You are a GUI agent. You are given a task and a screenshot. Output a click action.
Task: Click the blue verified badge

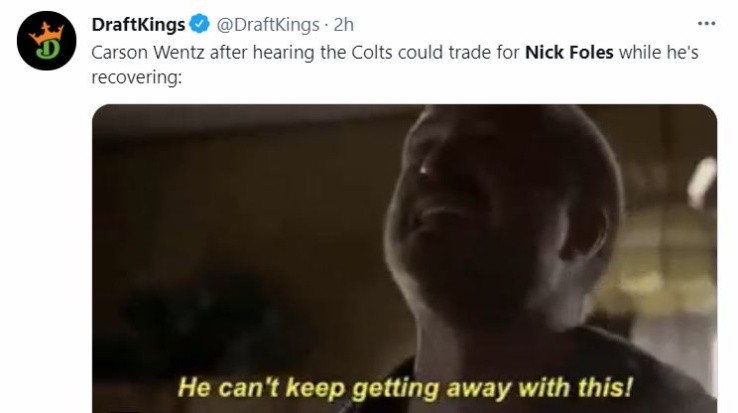point(200,24)
